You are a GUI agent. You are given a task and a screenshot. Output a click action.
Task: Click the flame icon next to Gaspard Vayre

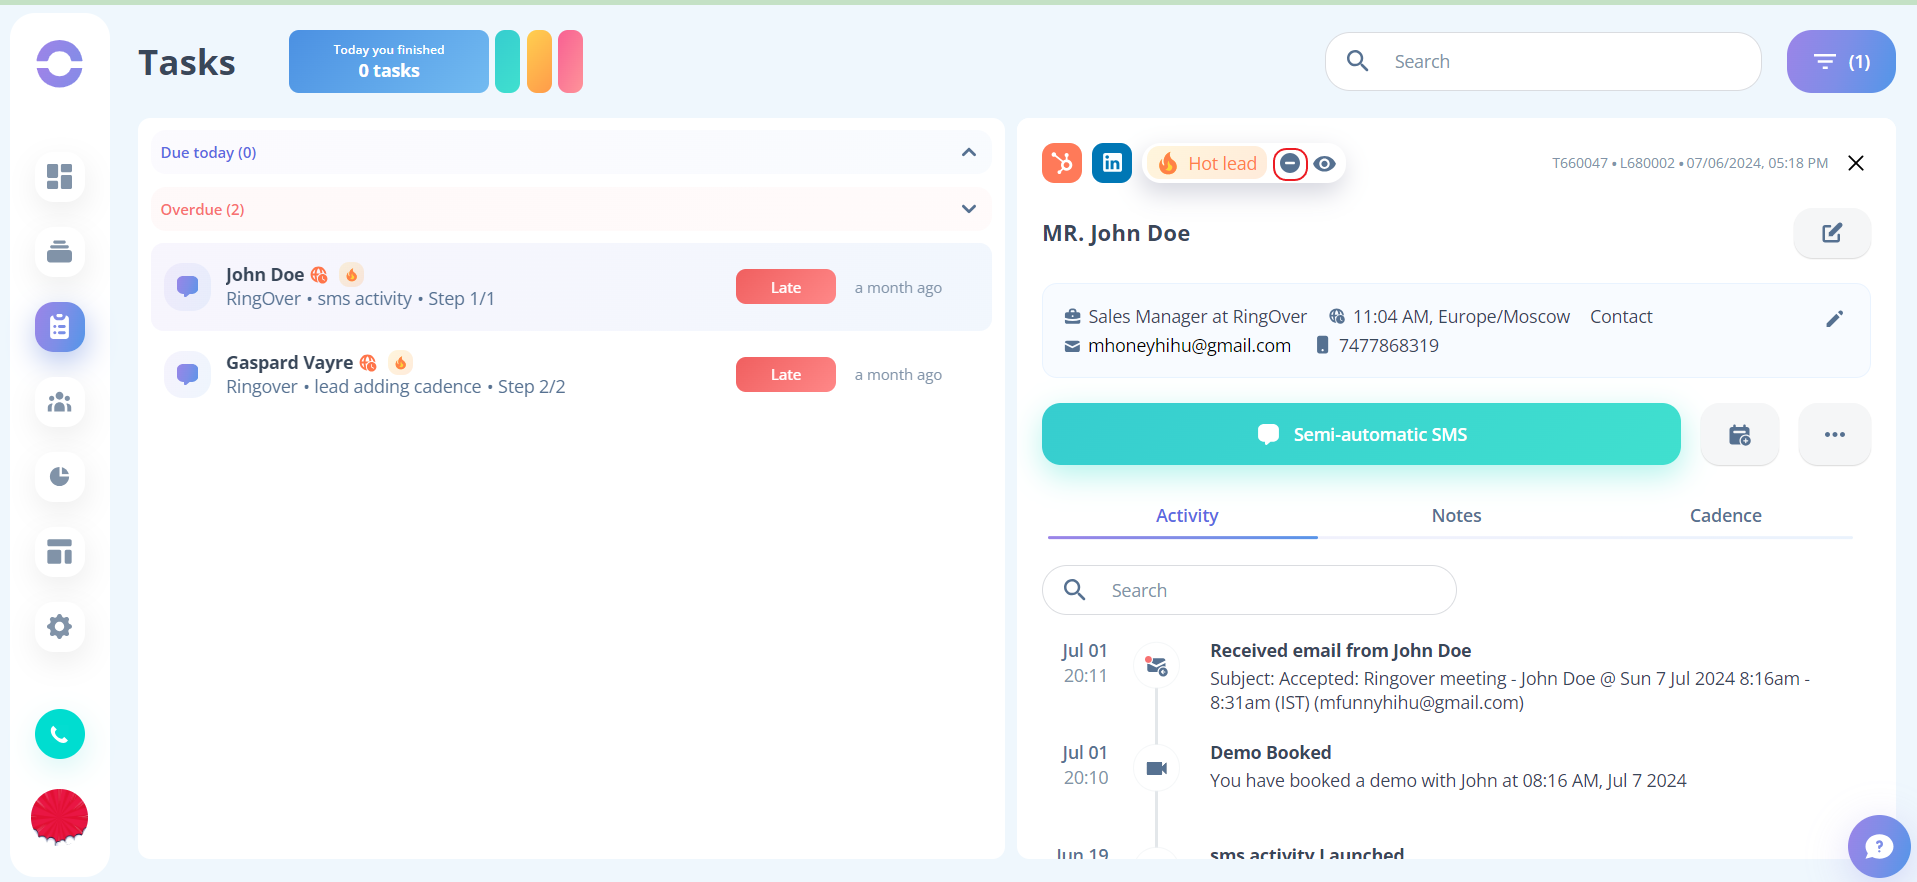400,362
